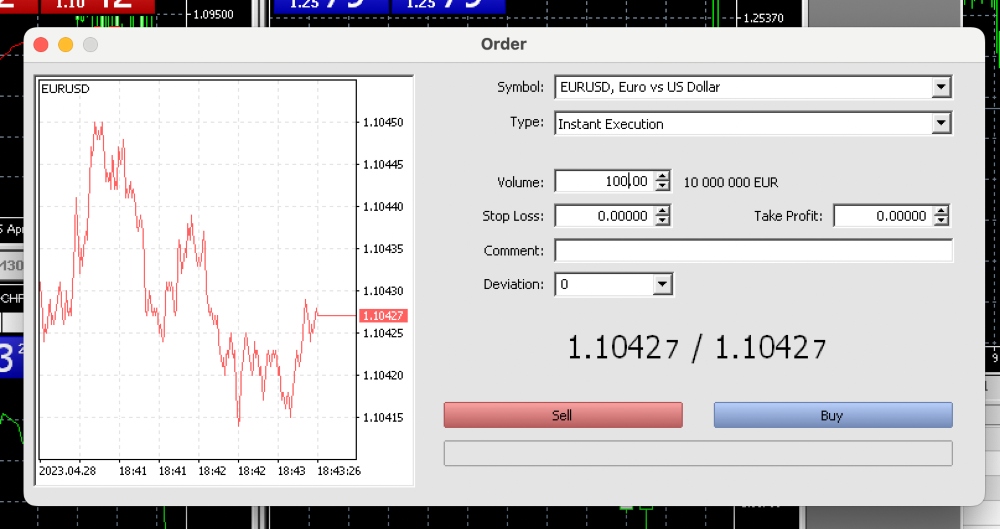Click the 18:43:26 time axis label
This screenshot has height=529, width=1000.
click(x=339, y=471)
